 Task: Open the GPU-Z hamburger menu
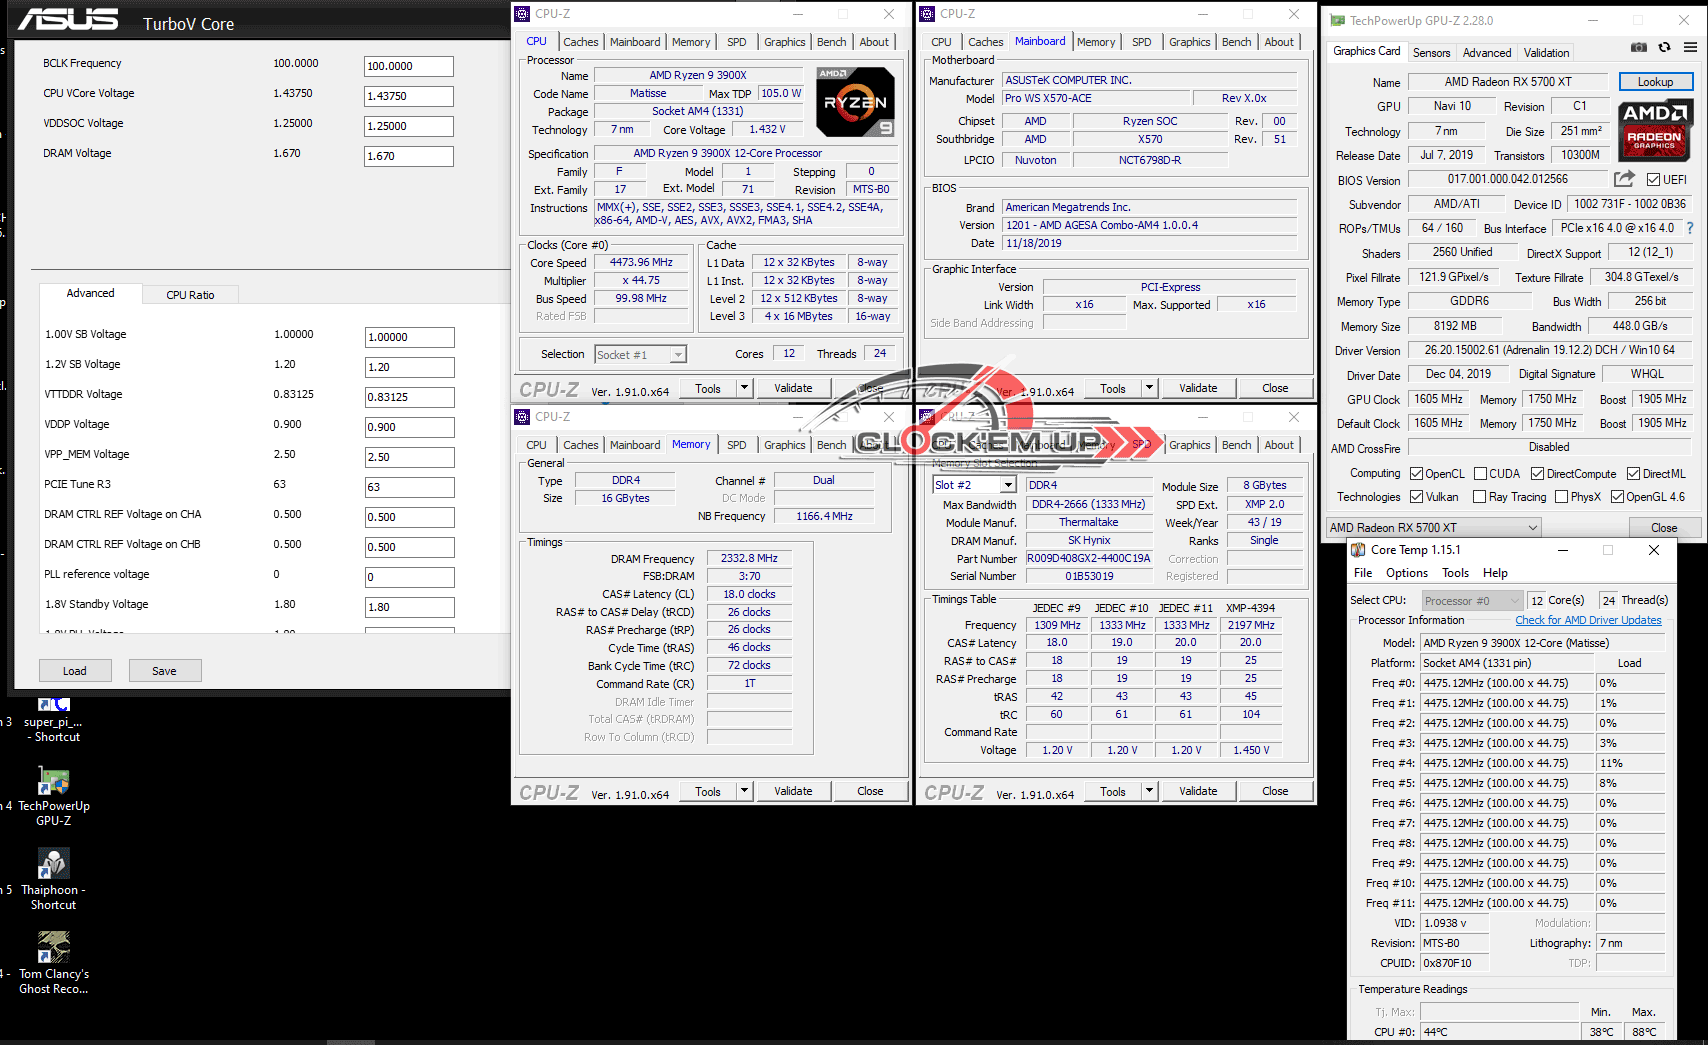pyautogui.click(x=1690, y=47)
